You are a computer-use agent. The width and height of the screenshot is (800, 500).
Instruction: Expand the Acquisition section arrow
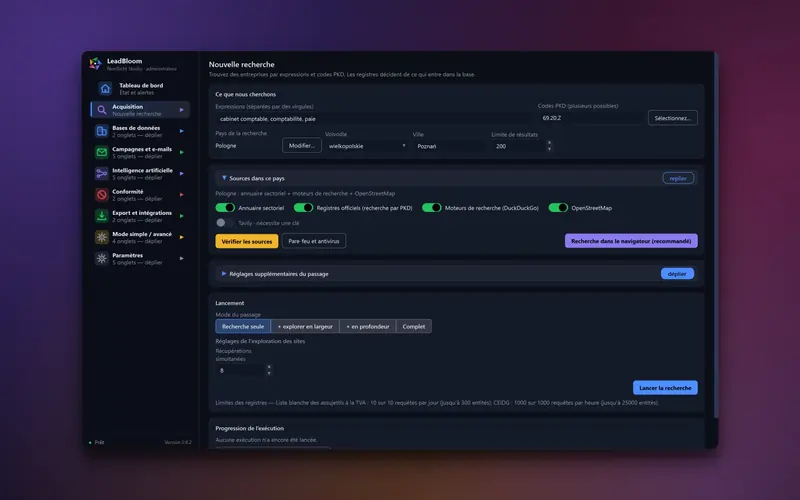pos(181,110)
